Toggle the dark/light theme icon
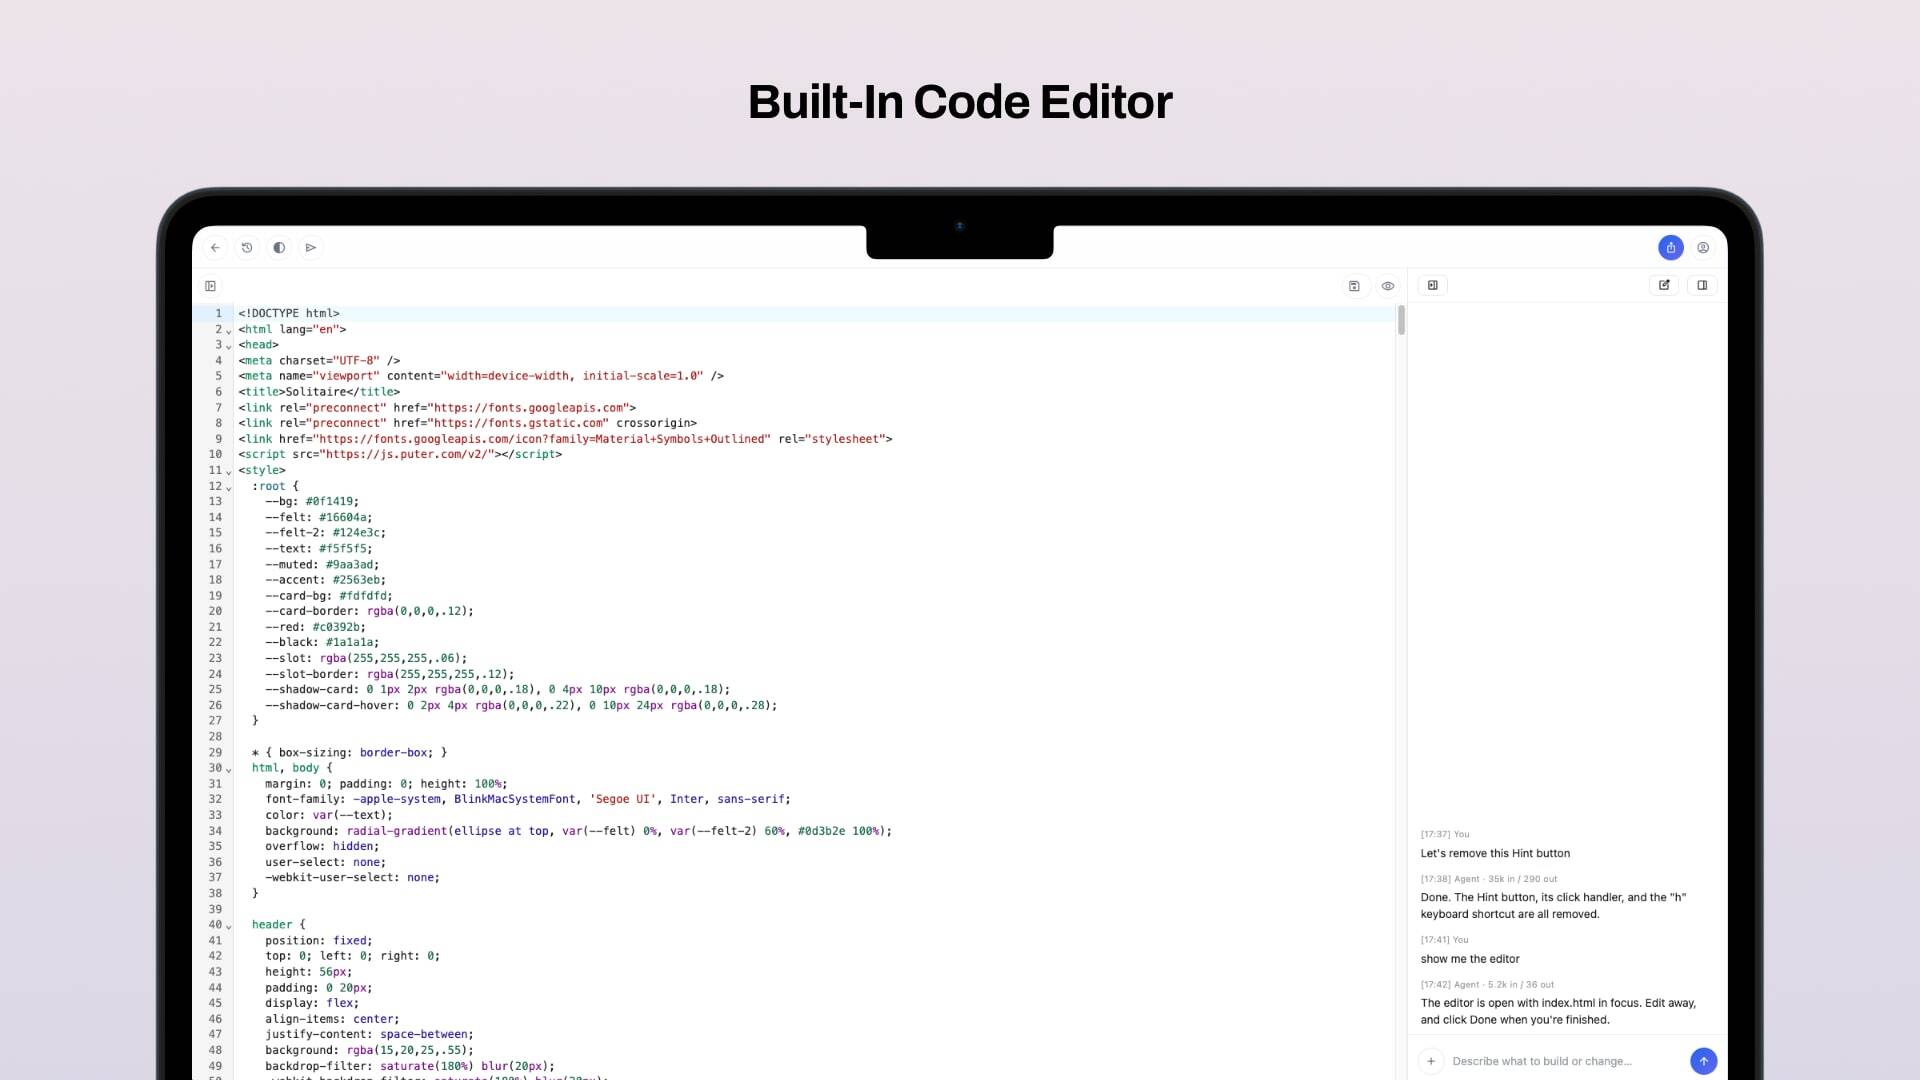1920x1080 pixels. (279, 248)
